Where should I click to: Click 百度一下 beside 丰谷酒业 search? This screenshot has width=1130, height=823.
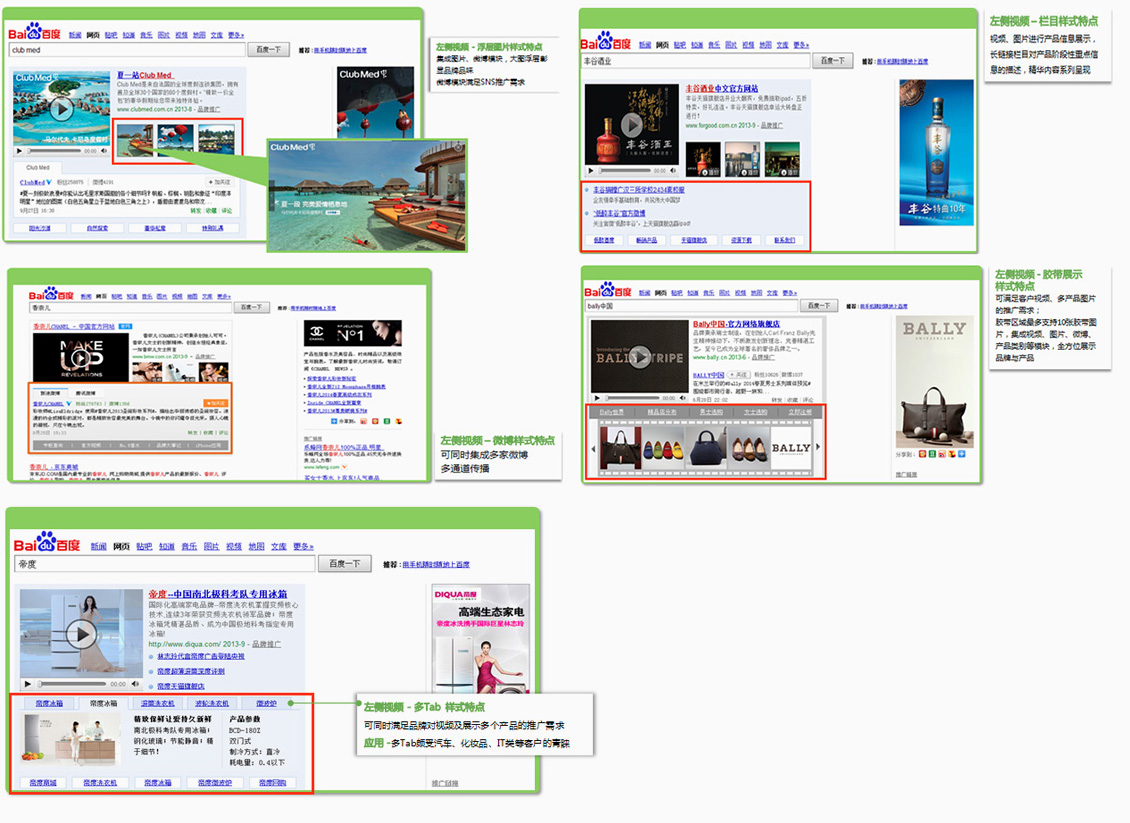coord(832,61)
